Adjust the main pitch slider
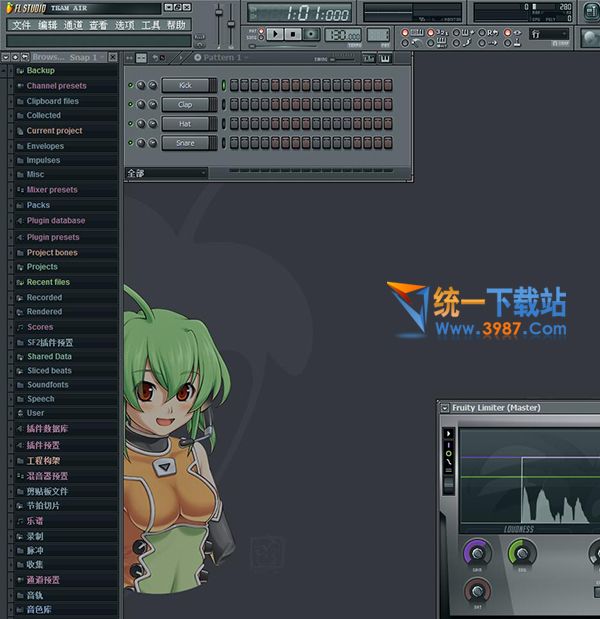This screenshot has height=619, width=600. click(231, 24)
